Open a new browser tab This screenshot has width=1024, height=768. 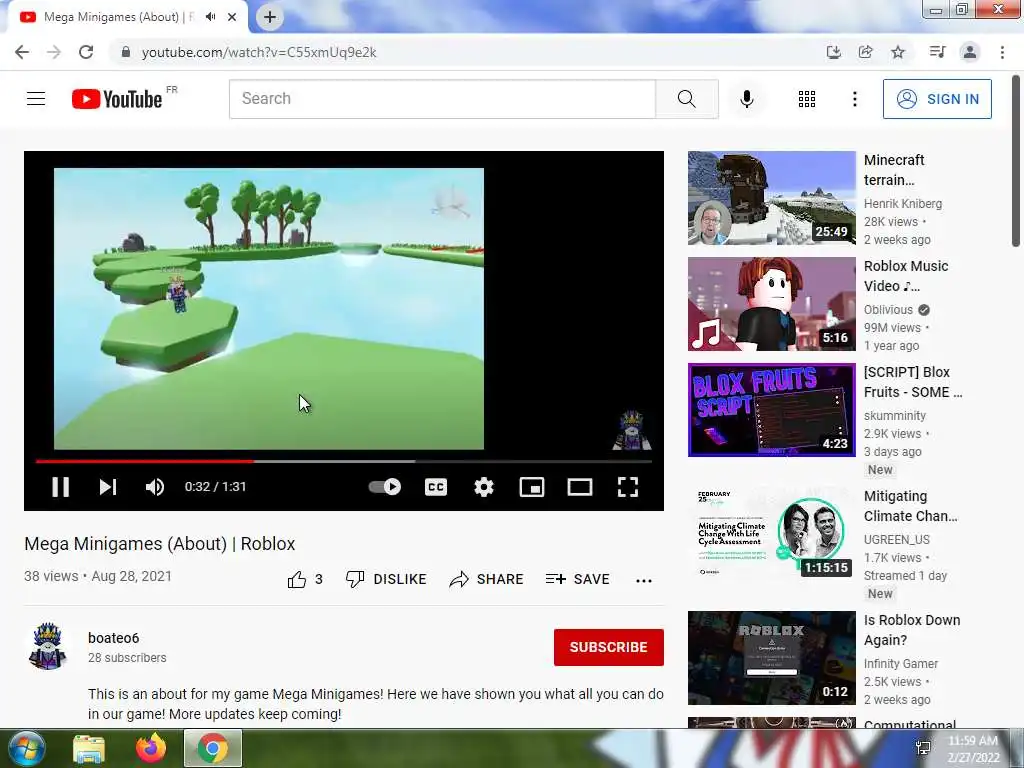[270, 17]
